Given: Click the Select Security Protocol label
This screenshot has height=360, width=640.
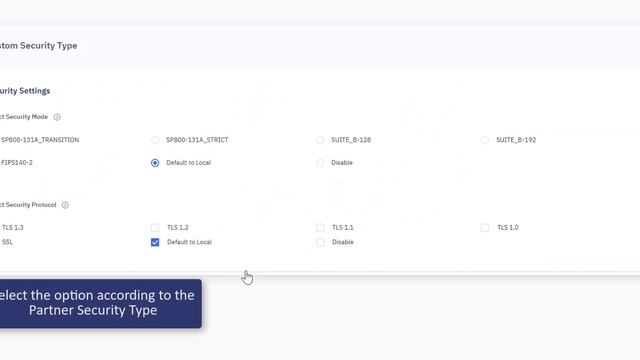Looking at the screenshot, I should (28, 205).
